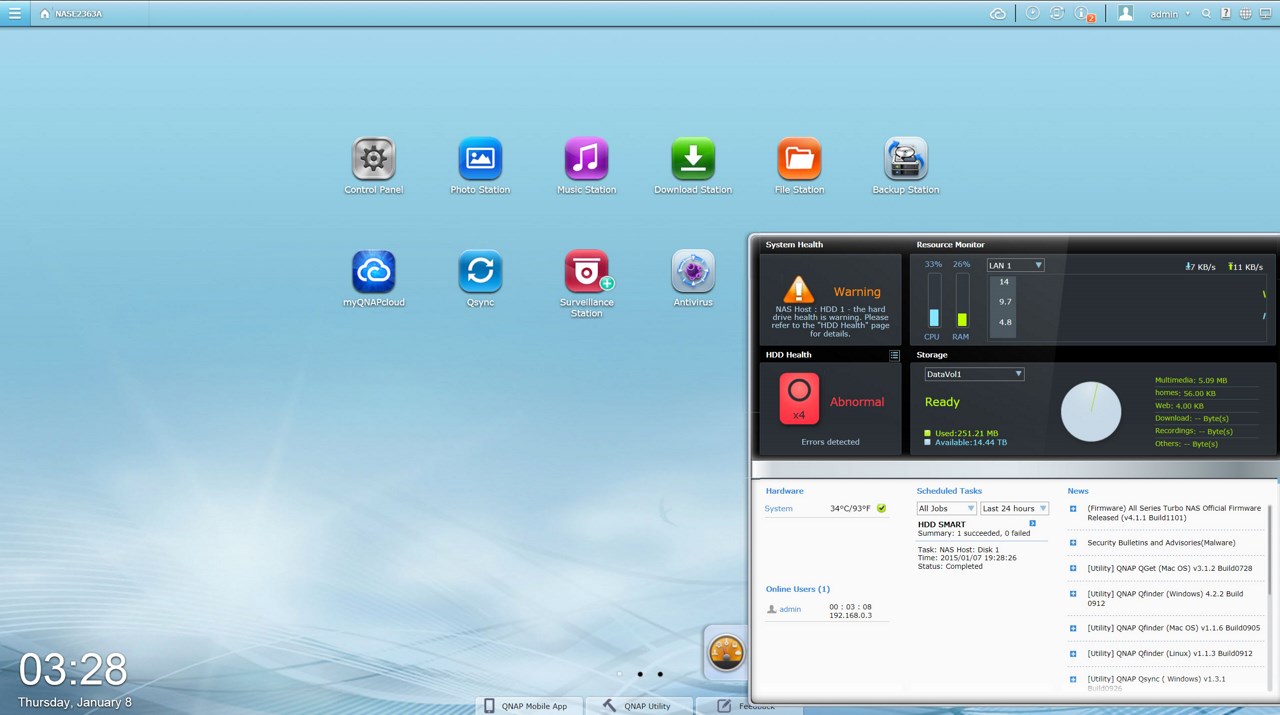Open the help question mark icon
Screen dimensions: 1280x715
coord(1226,14)
